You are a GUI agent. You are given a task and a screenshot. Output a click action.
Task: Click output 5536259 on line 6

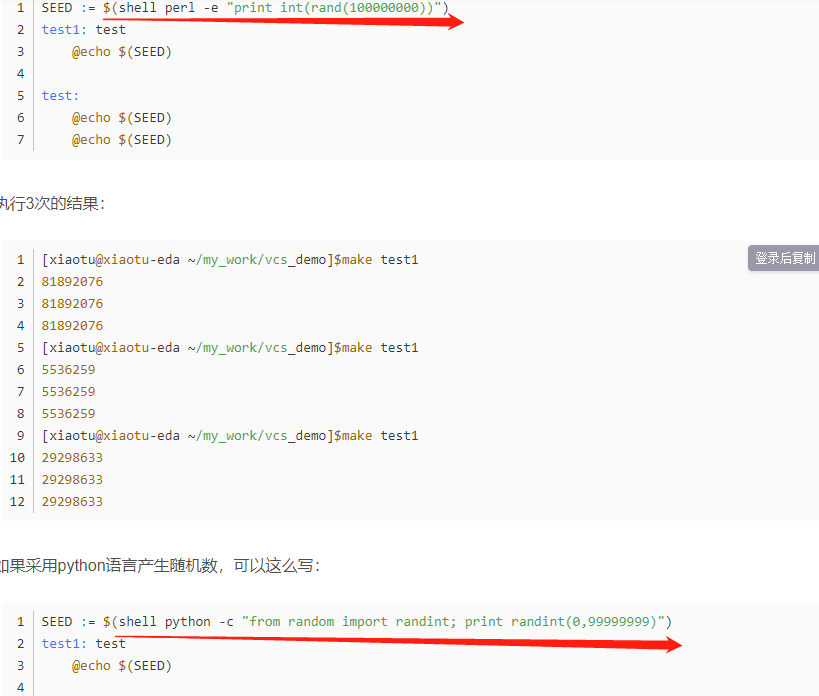coord(68,369)
